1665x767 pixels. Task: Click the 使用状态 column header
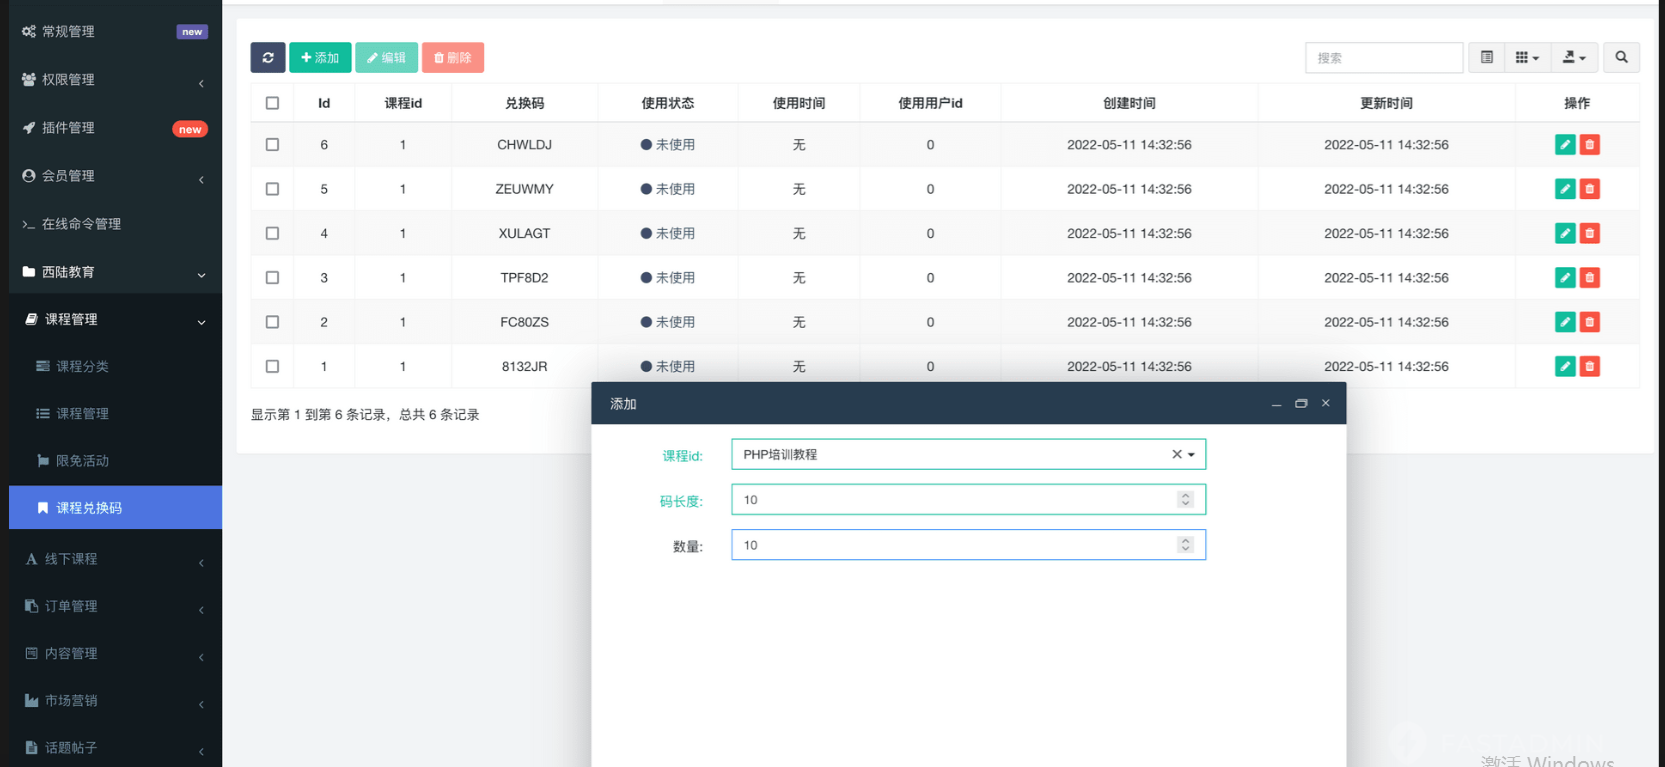(x=668, y=103)
